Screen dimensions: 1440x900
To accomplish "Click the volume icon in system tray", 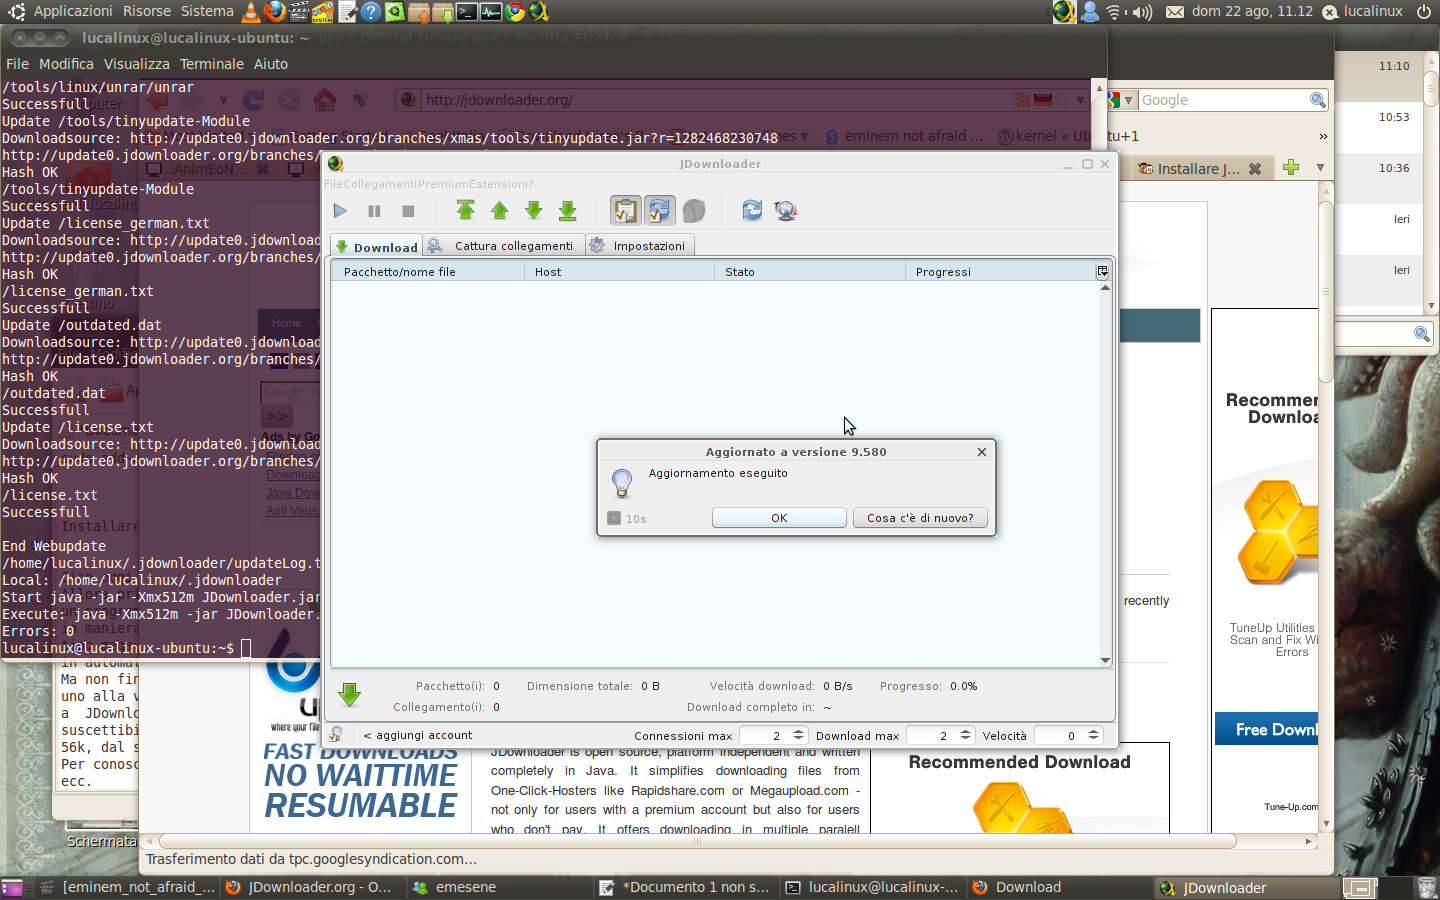I will coord(1143,12).
